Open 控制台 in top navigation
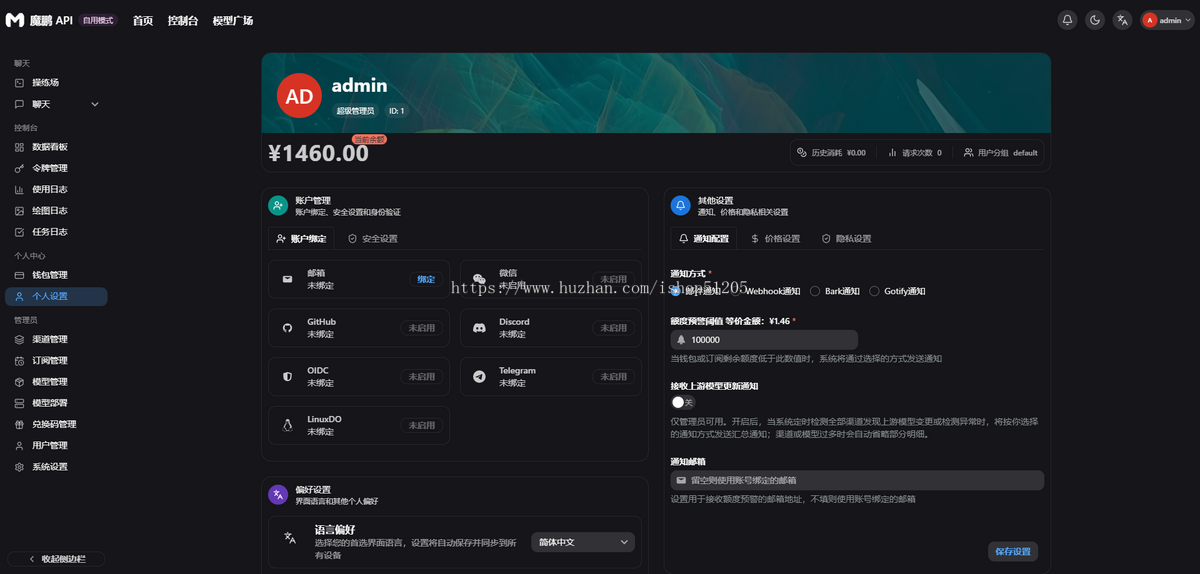Viewport: 1200px width, 574px height. pos(183,20)
